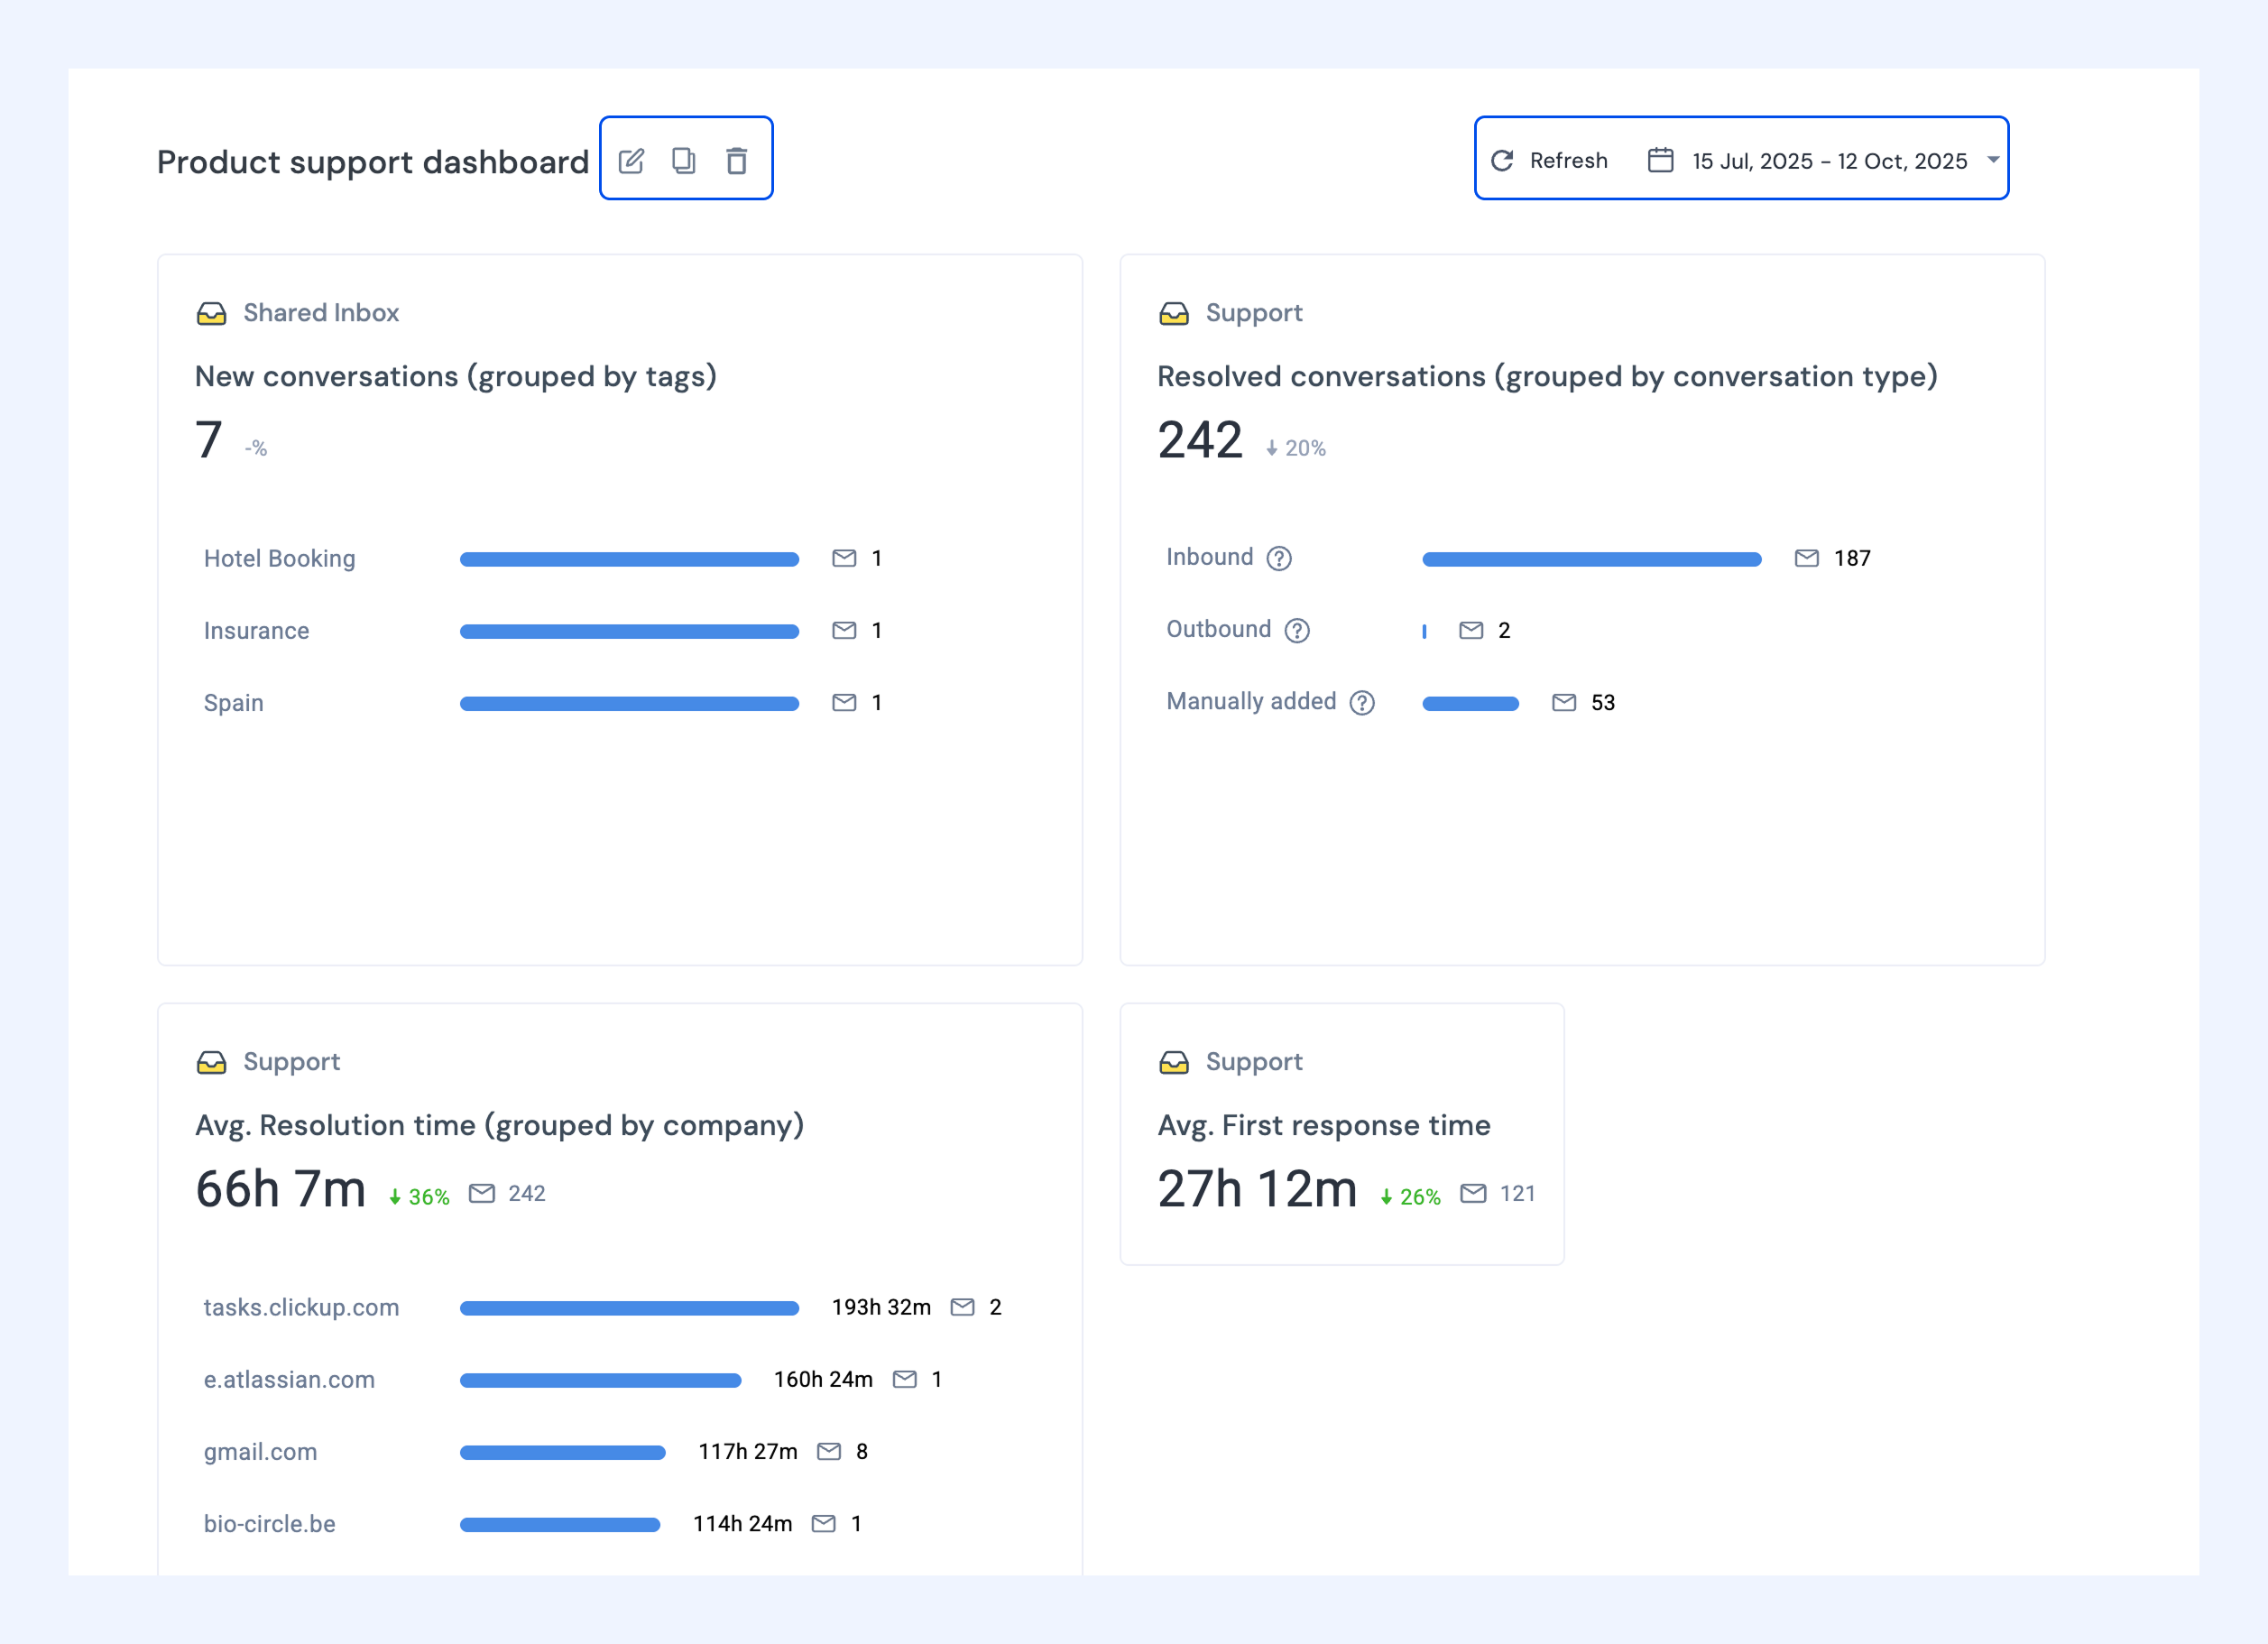Viewport: 2268px width, 1644px height.
Task: Expand the date range dropdown arrow
Action: (x=1992, y=160)
